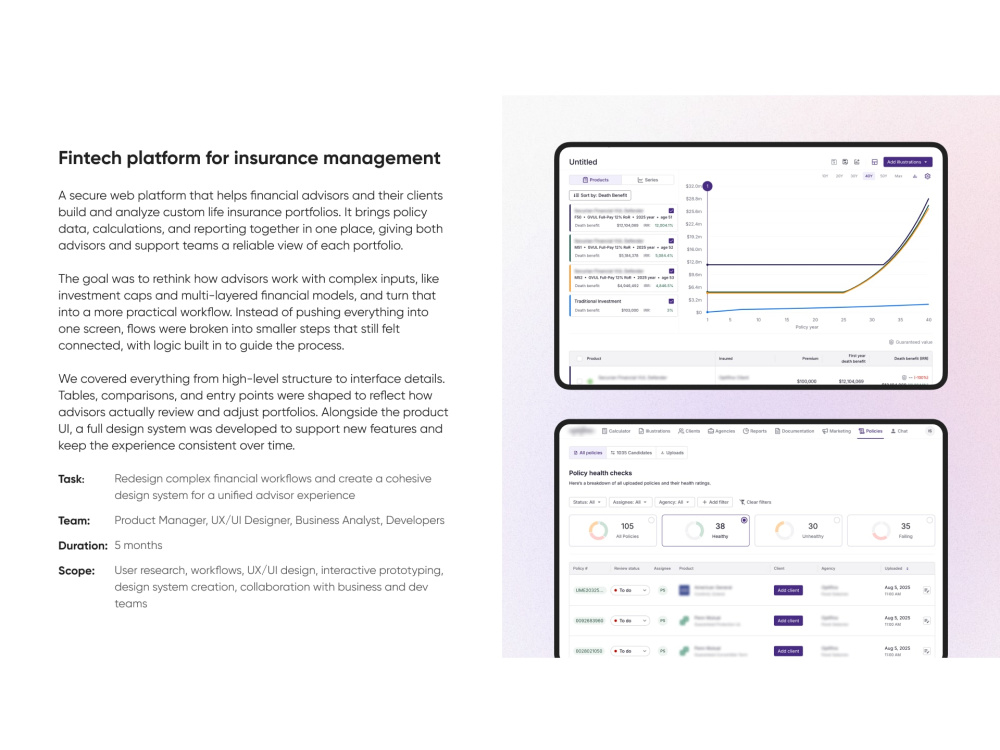Switch to the Series tab
This screenshot has height=750, width=1000.
click(x=647, y=180)
